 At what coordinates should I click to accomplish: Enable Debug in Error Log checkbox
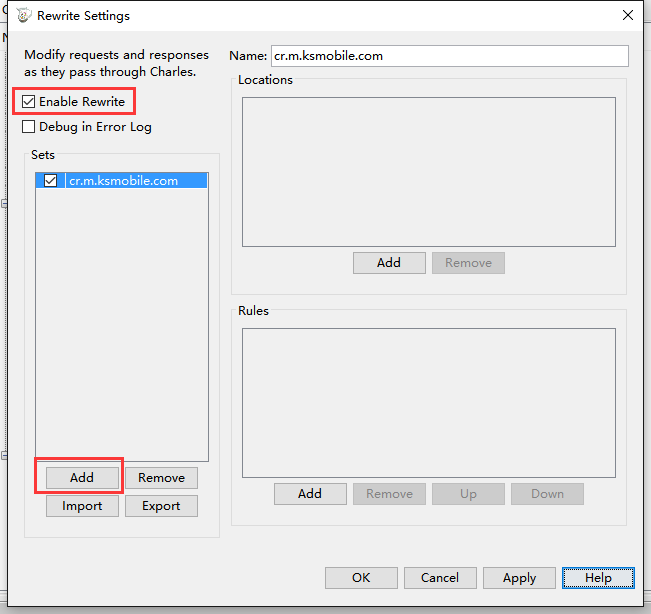point(29,127)
